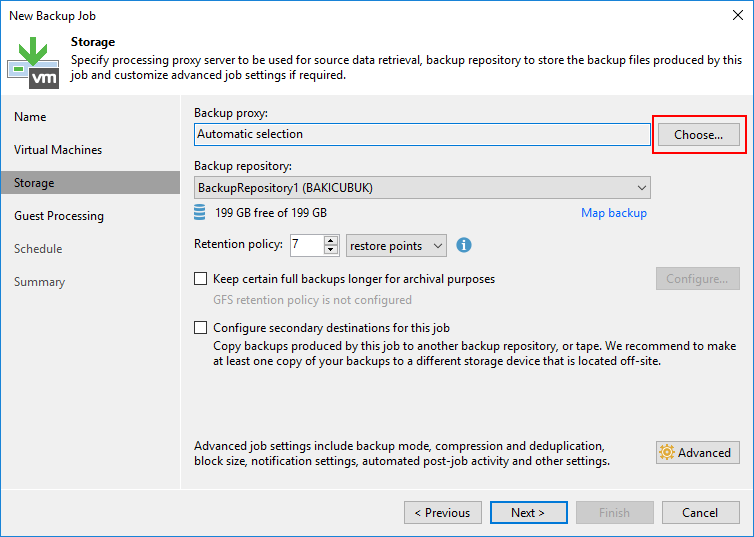Open the Map backup link
The image size is (754, 537).
[613, 213]
